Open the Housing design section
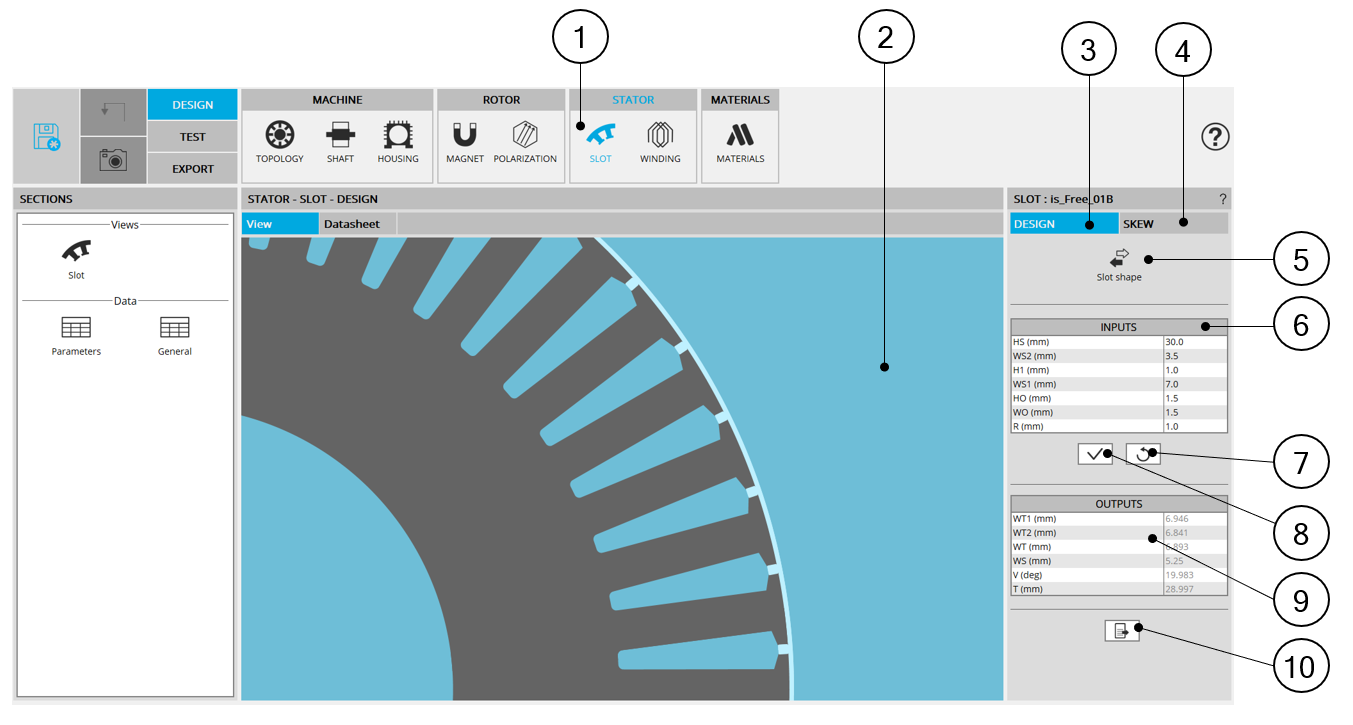 pos(398,136)
